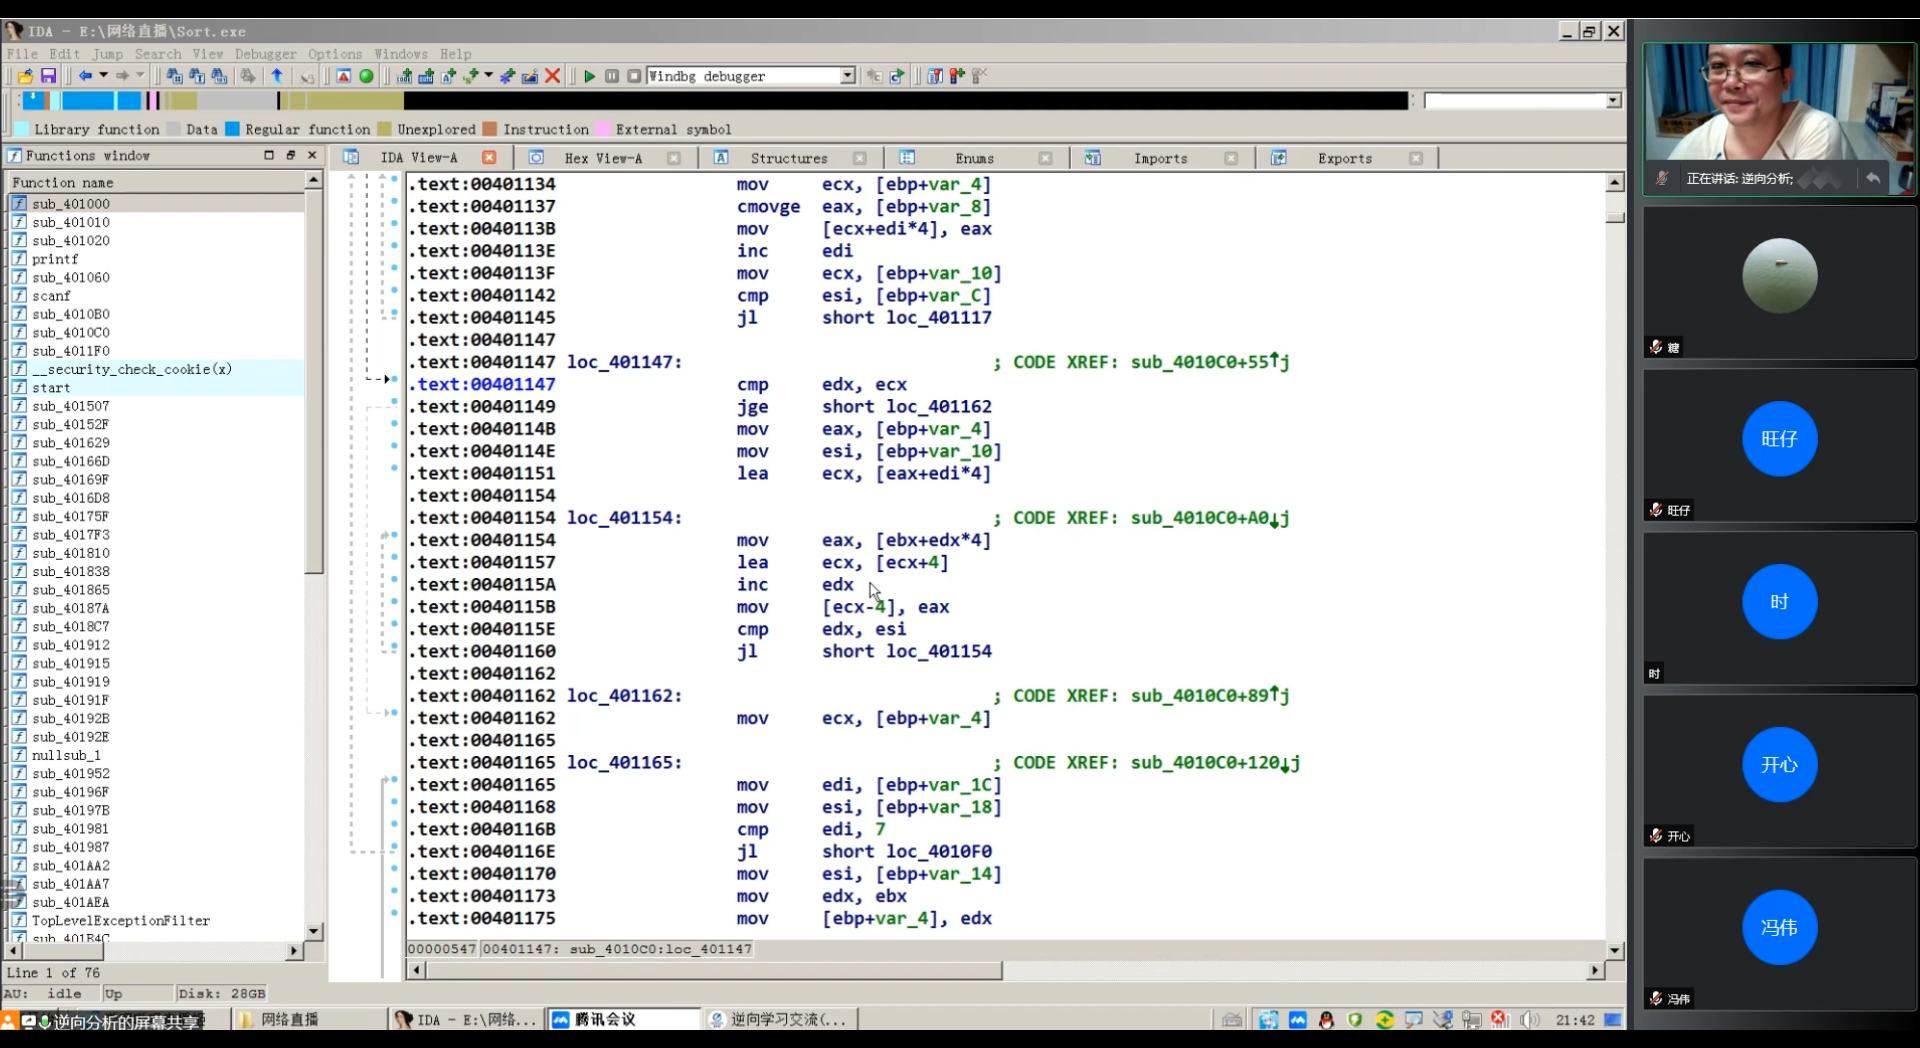Click the Exports tab icon

[x=1278, y=158]
